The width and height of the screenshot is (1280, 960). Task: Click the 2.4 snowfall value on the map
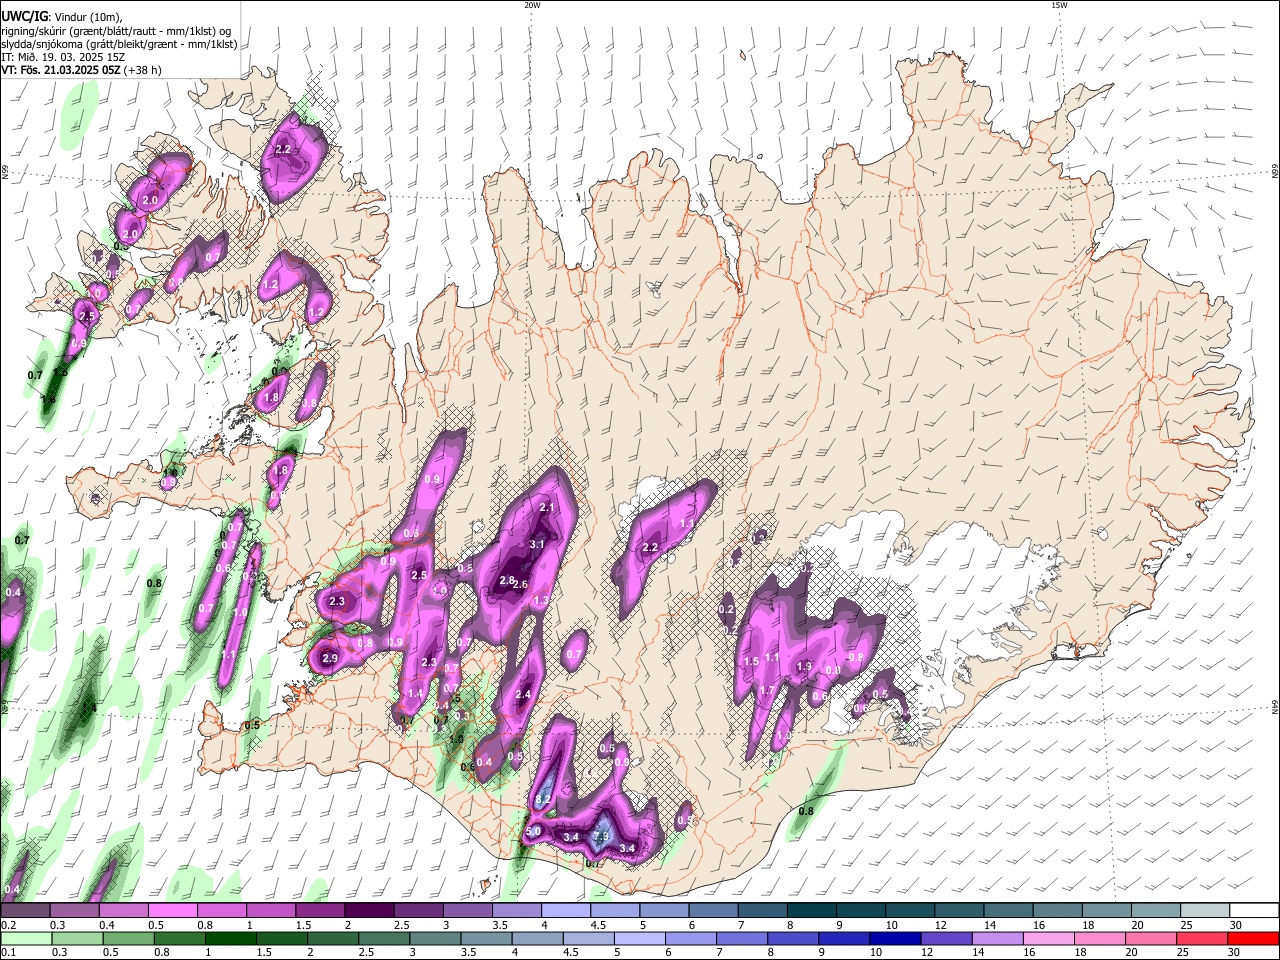coord(522,695)
